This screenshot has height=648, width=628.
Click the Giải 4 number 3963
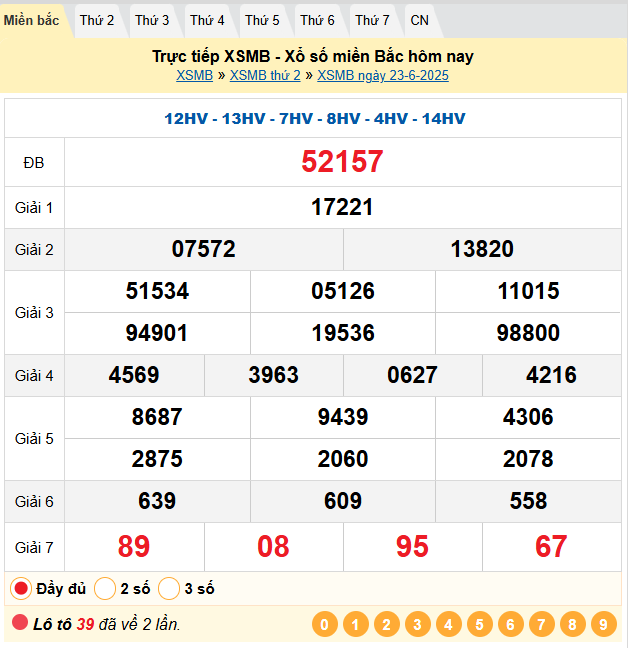pos(274,375)
